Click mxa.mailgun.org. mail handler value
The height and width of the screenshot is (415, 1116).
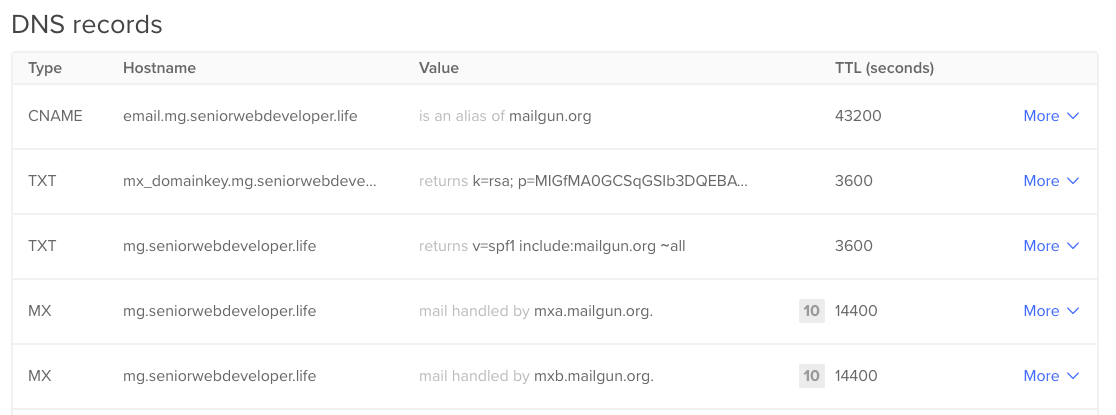(594, 311)
